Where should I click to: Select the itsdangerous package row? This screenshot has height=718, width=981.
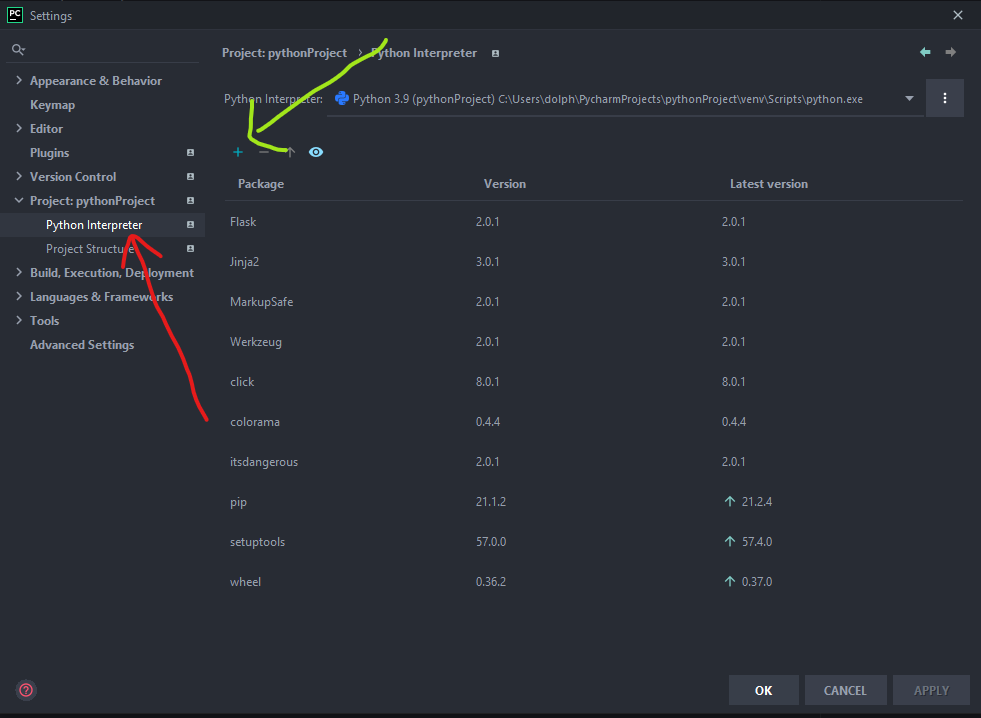point(593,462)
